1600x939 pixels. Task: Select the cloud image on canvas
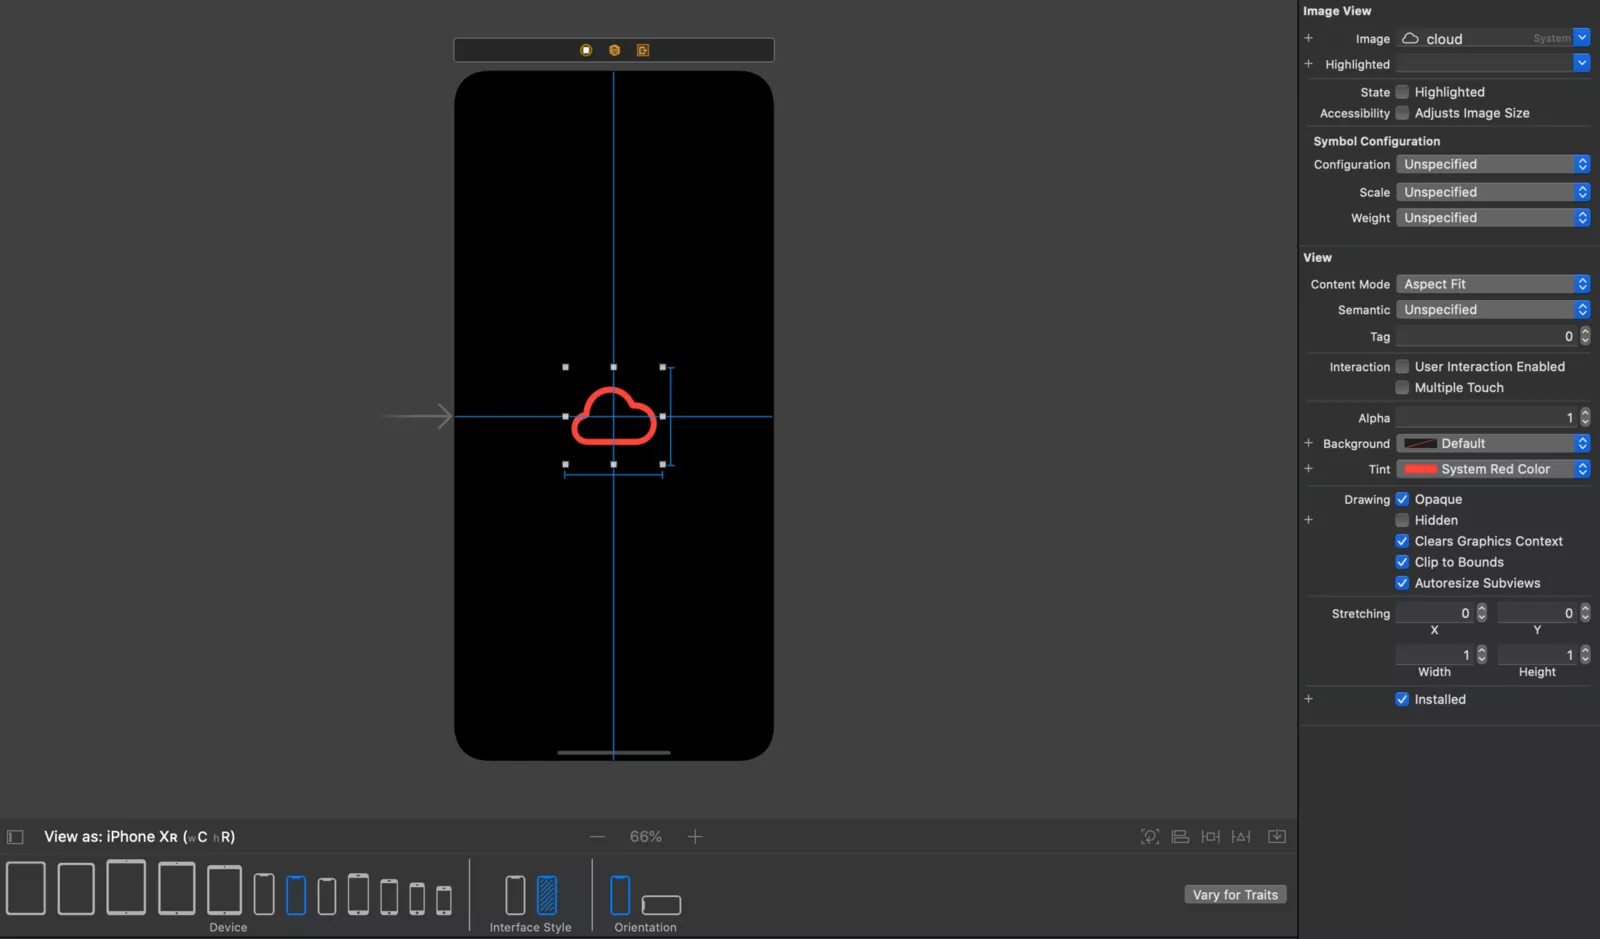[614, 416]
